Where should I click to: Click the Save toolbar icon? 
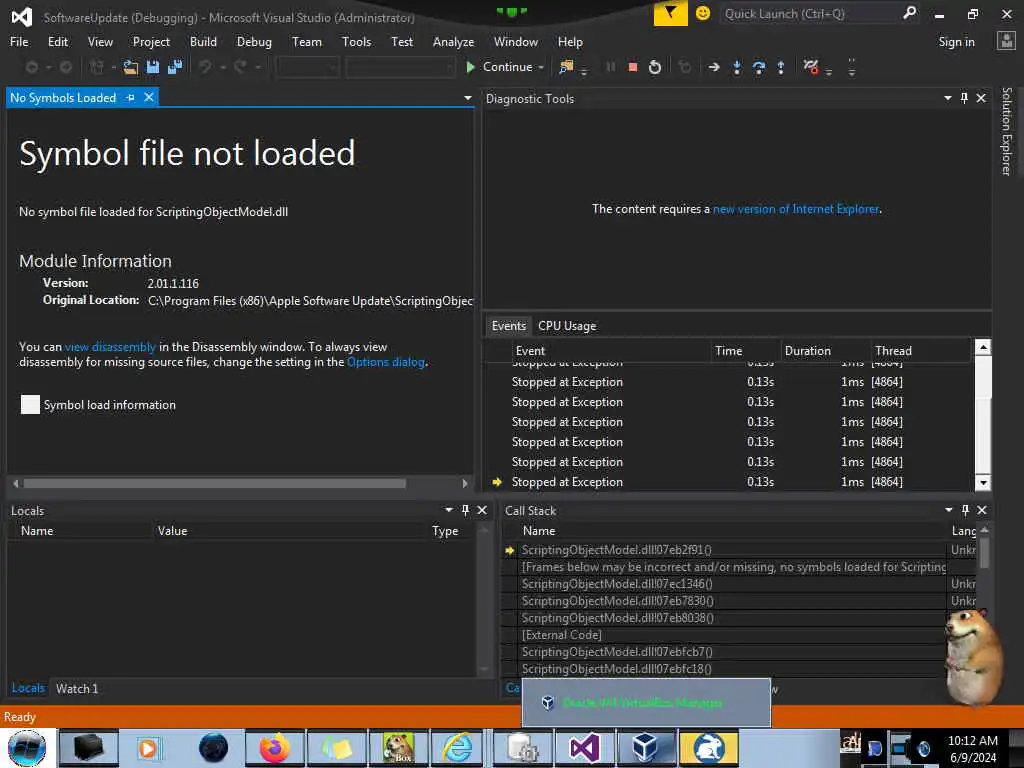[153, 67]
